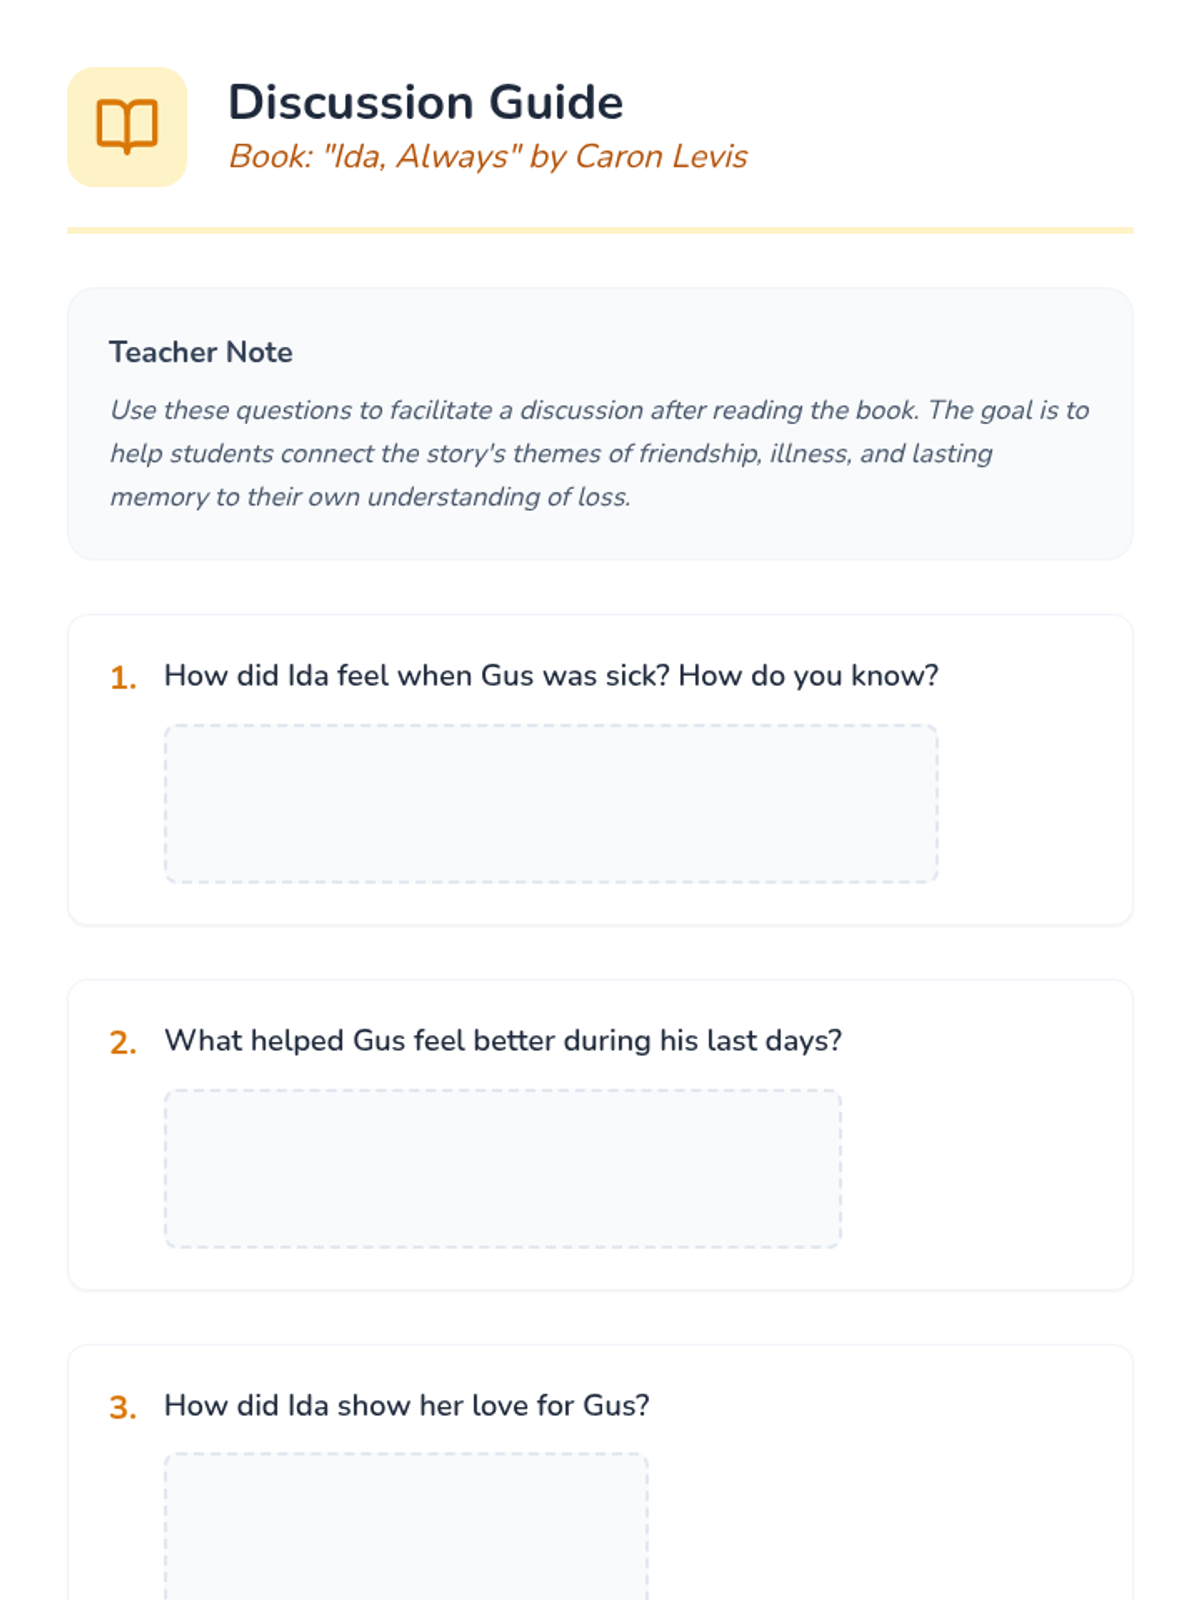Select the Teacher Note heading

coord(201,352)
